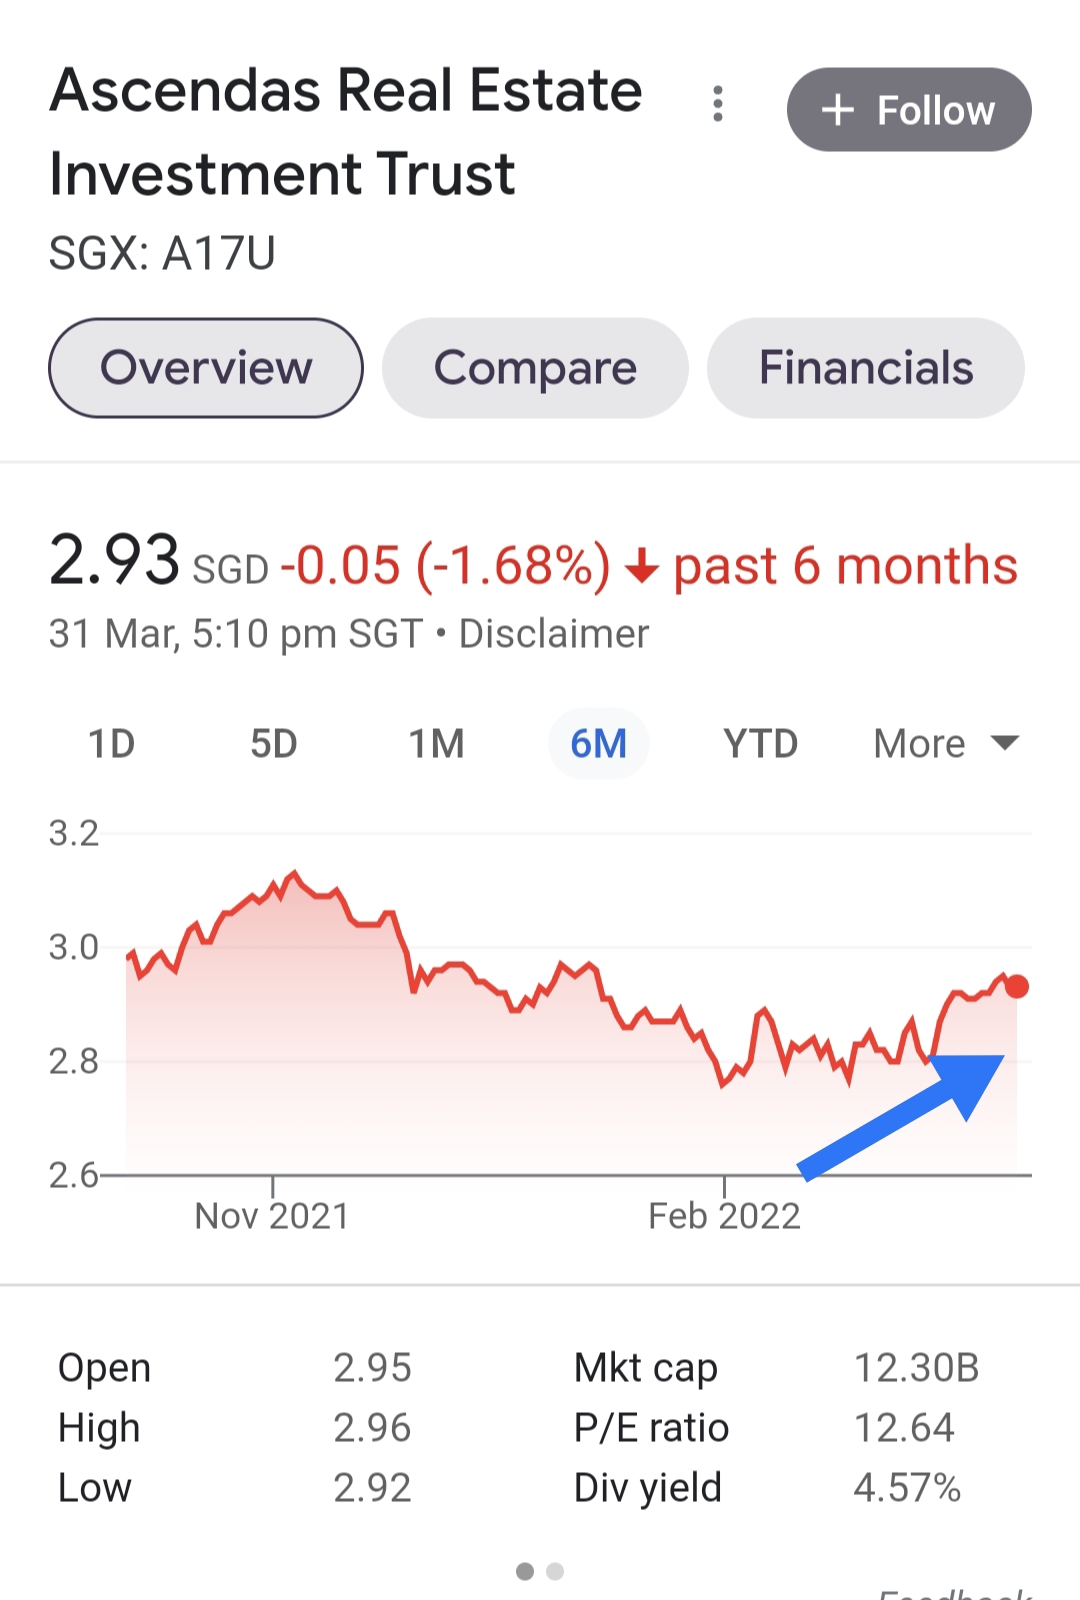Click the red end-point dot on chart

1017,987
